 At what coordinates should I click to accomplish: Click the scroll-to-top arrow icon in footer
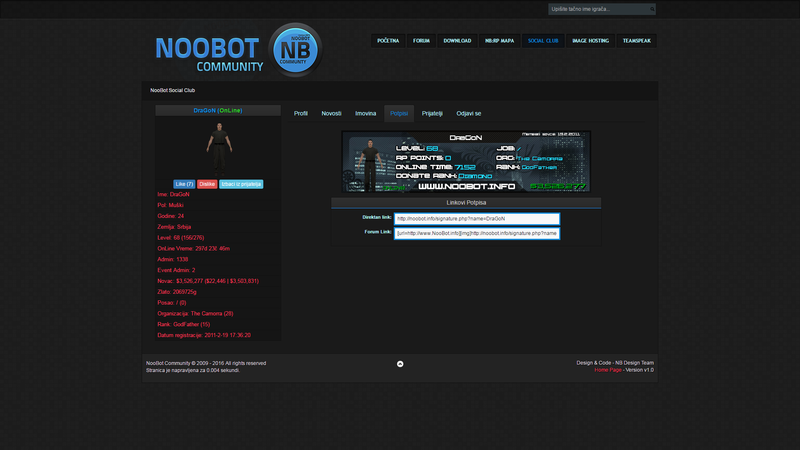pyautogui.click(x=400, y=364)
